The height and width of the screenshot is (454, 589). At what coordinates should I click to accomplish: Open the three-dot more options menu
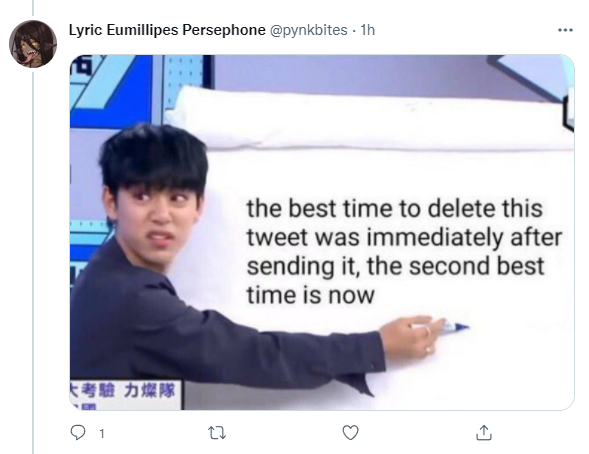(565, 30)
